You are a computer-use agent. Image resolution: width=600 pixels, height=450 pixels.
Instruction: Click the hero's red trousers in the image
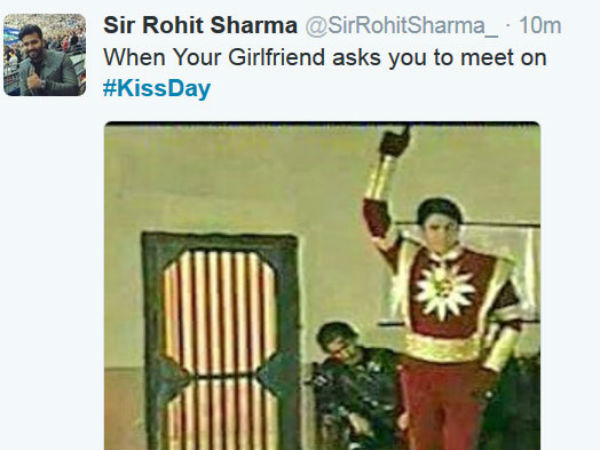click(x=440, y=406)
